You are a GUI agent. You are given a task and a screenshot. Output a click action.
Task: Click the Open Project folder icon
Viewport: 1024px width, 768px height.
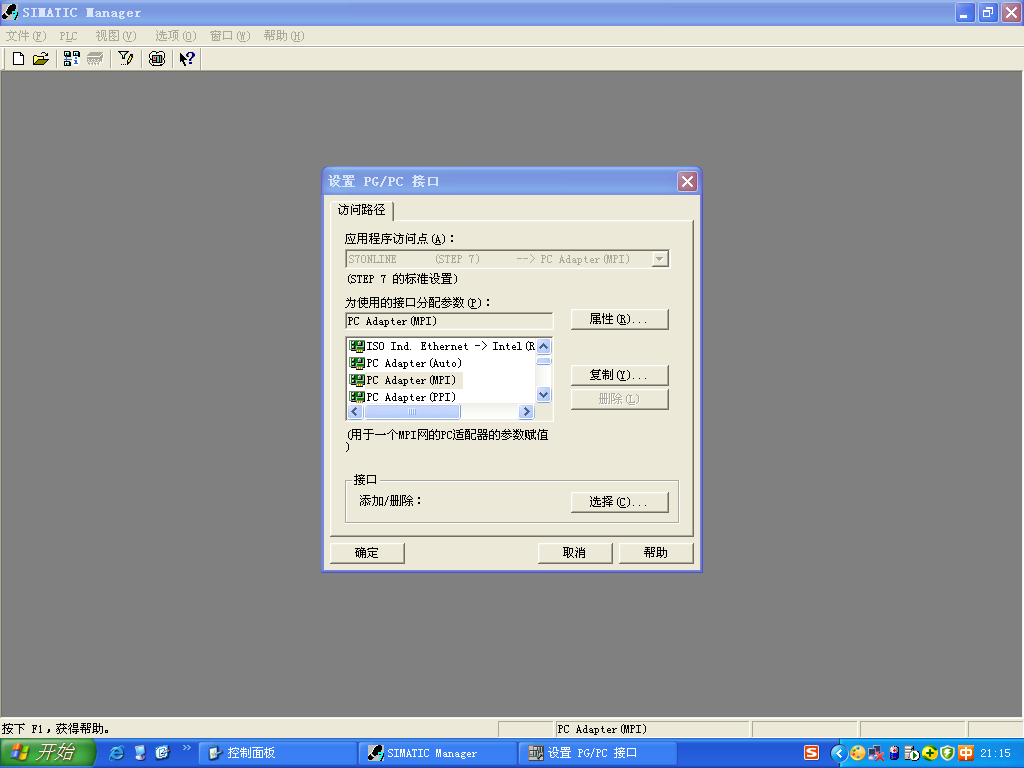(40, 59)
